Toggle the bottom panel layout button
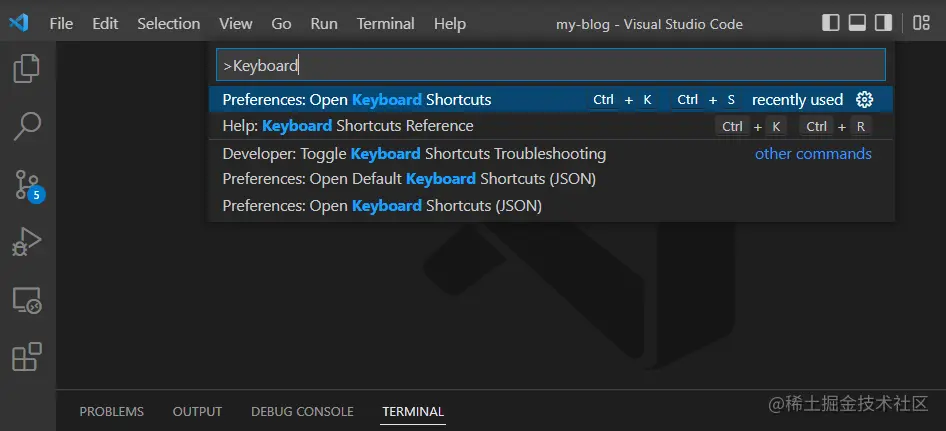The width and height of the screenshot is (946, 431). (x=857, y=23)
